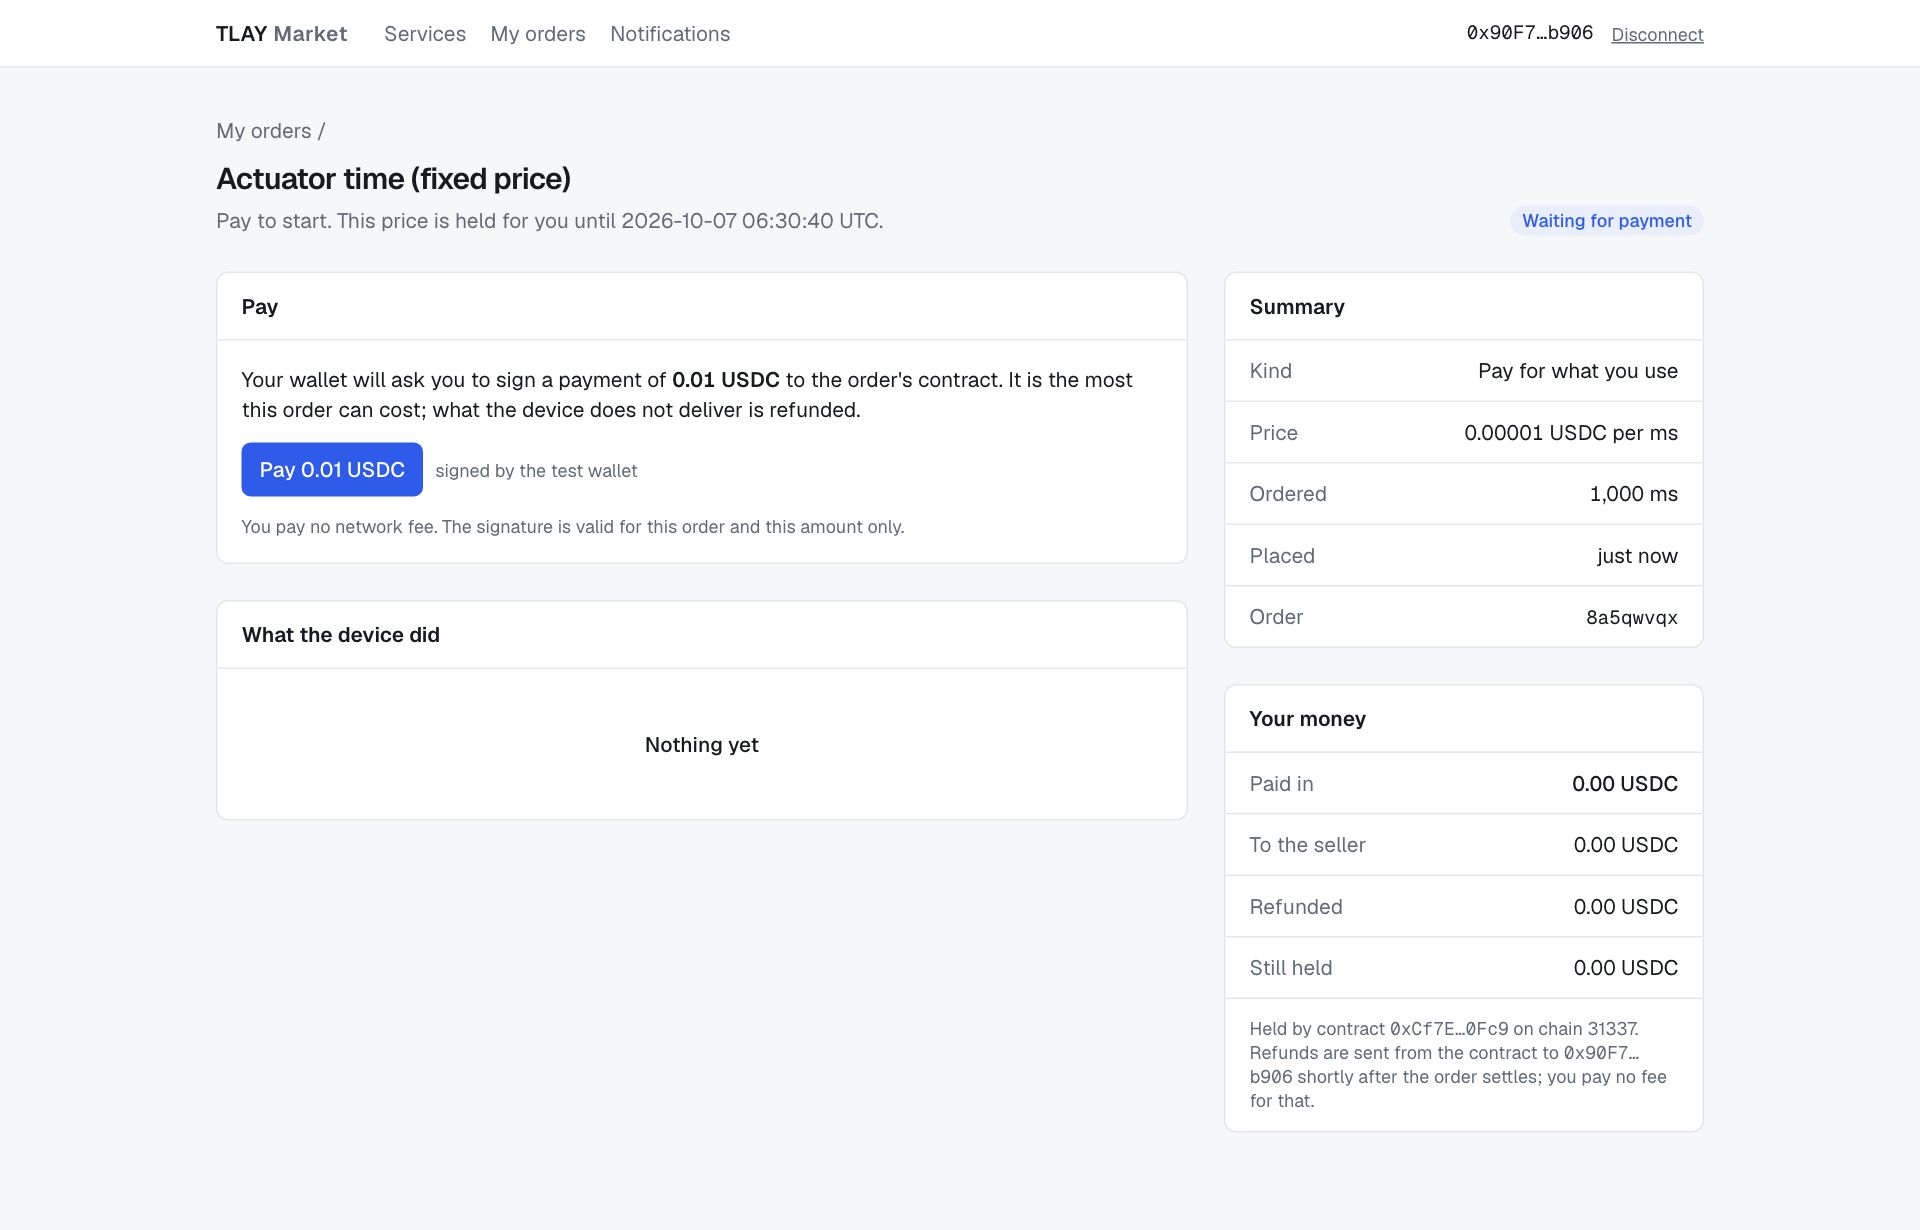Open the Notifications page
This screenshot has height=1230, width=1920.
click(670, 34)
